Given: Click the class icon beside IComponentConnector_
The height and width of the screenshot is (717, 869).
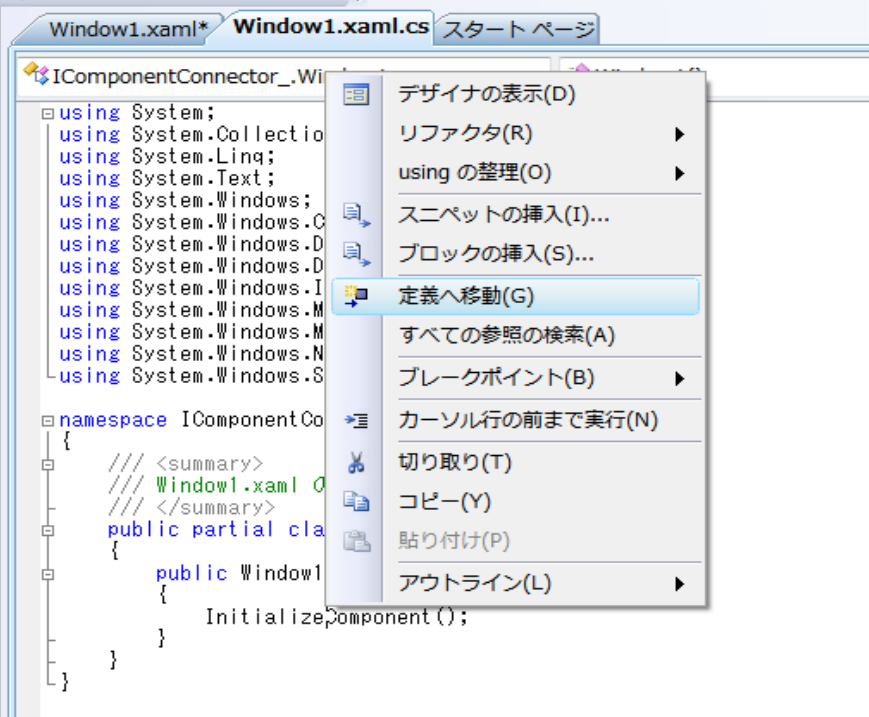Looking at the screenshot, I should pos(37,74).
